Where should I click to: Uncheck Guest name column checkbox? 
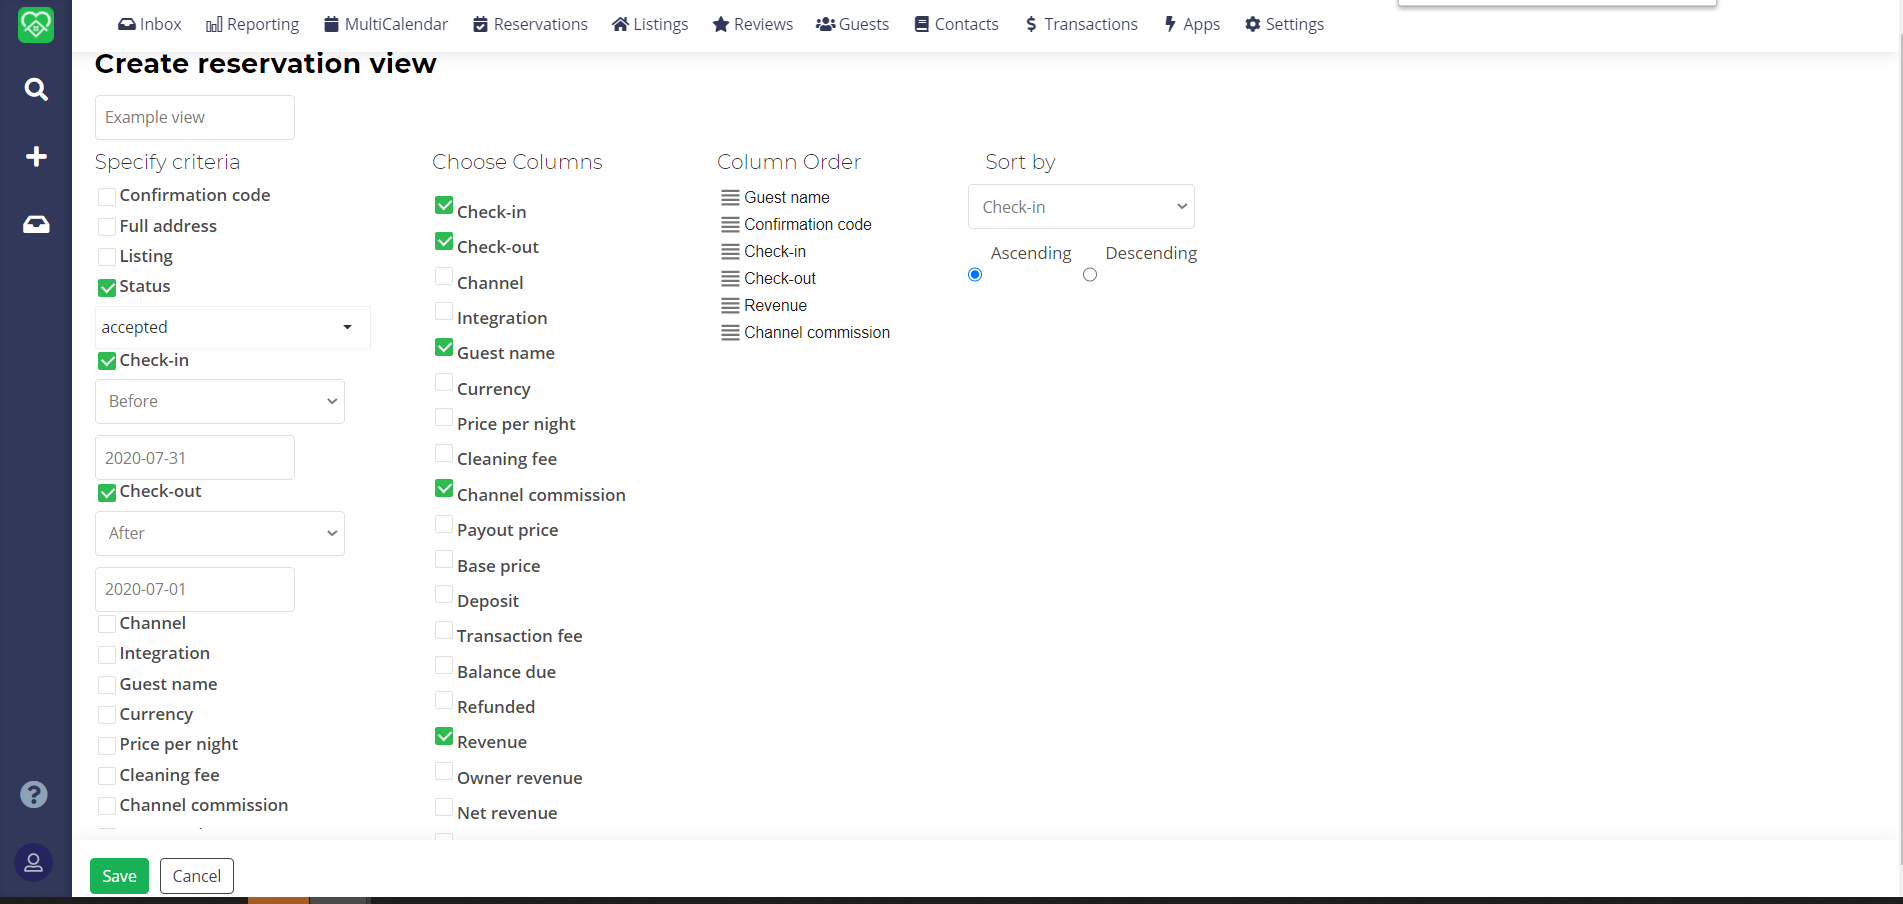pyautogui.click(x=444, y=347)
